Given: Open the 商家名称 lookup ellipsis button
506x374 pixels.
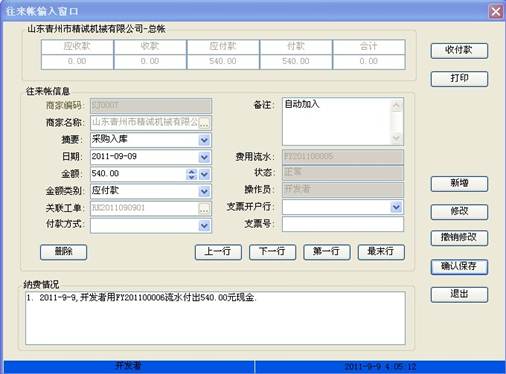Looking at the screenshot, I should pyautogui.click(x=204, y=123).
